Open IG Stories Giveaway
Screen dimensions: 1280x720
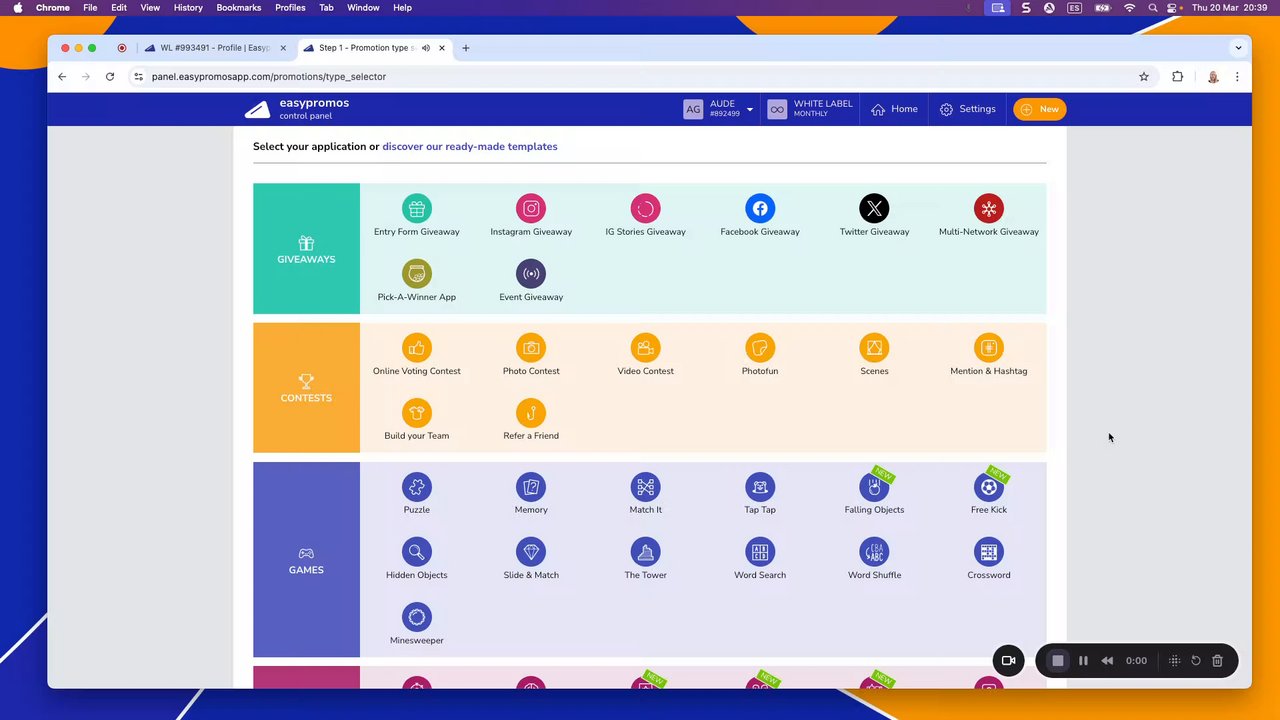[645, 217]
